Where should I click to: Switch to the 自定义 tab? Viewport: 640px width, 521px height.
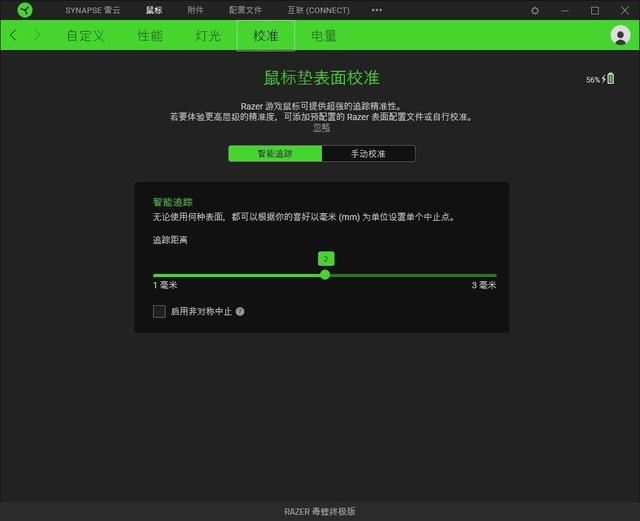click(86, 36)
